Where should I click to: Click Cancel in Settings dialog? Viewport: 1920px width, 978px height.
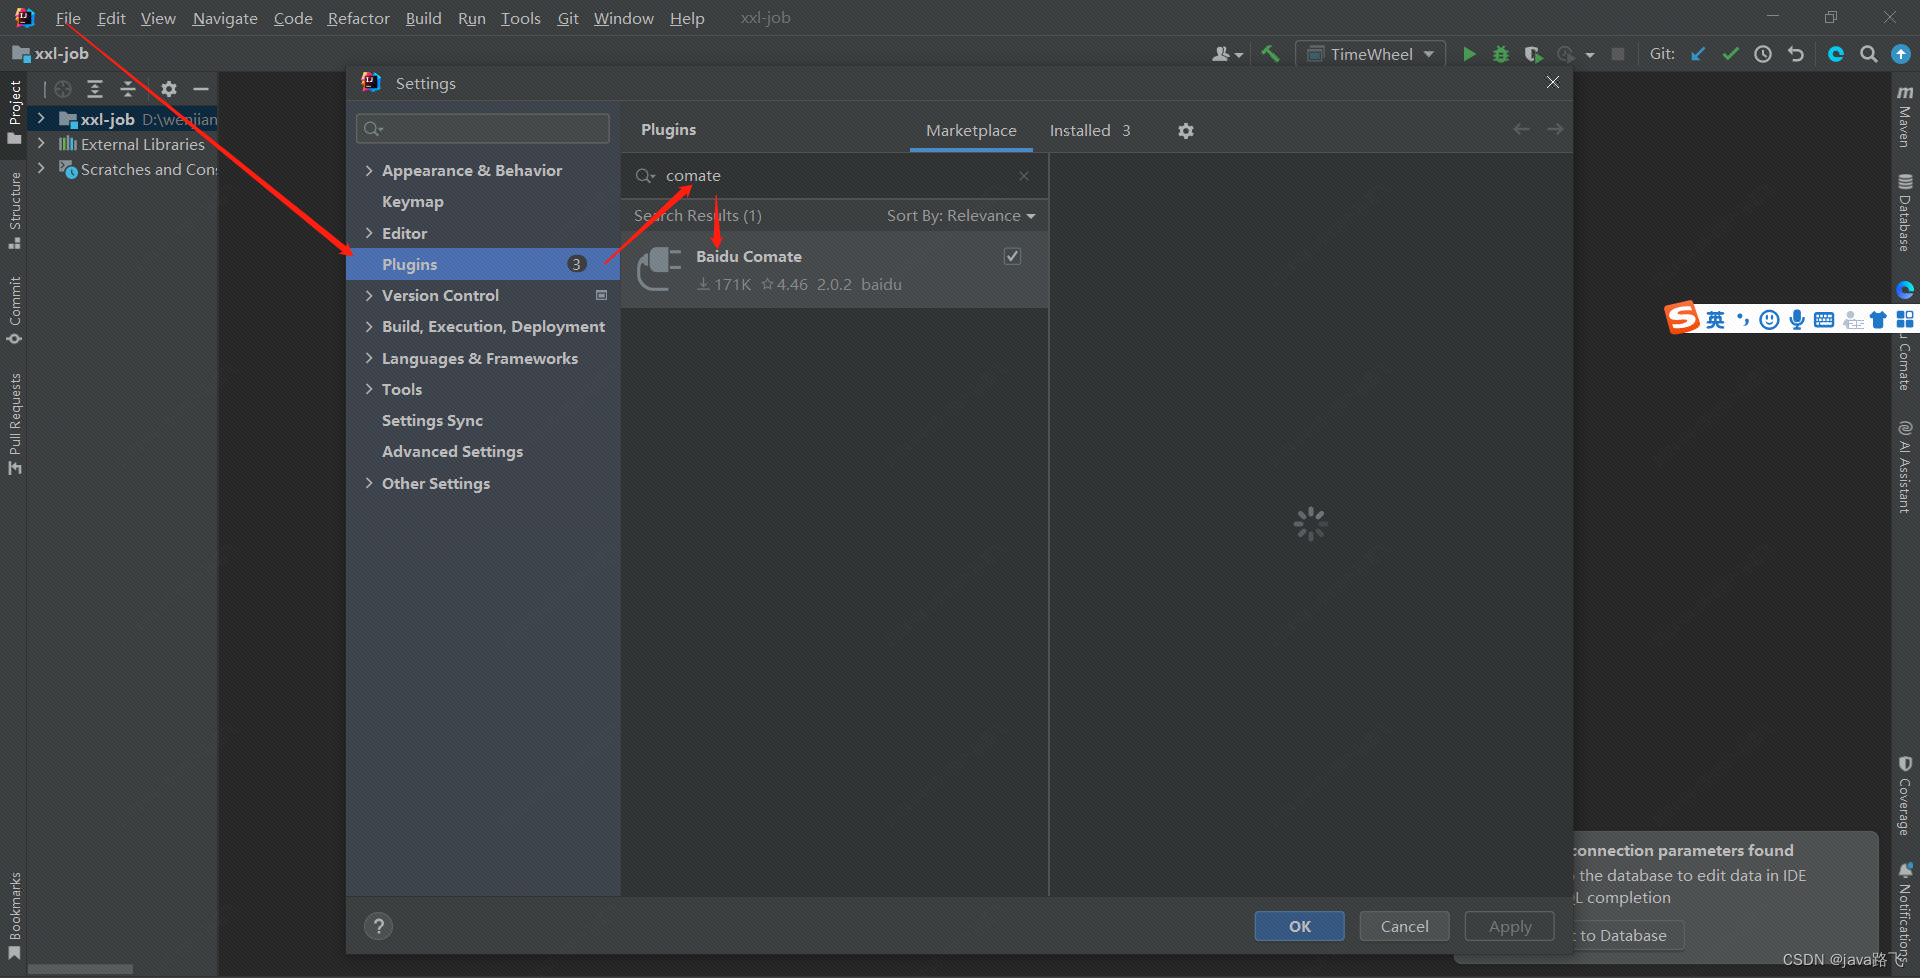1404,926
